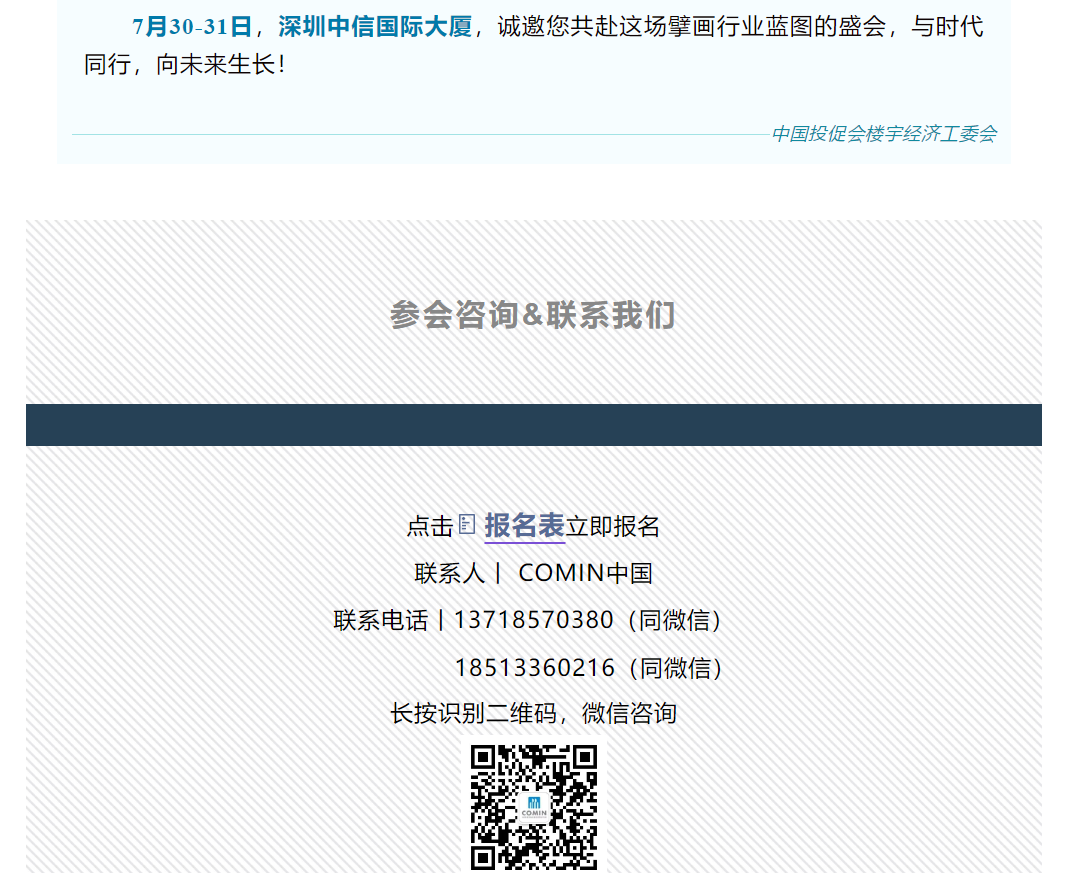Click the 参会咨询&联系我们 heading
The height and width of the screenshot is (873, 1071).
[x=533, y=315]
